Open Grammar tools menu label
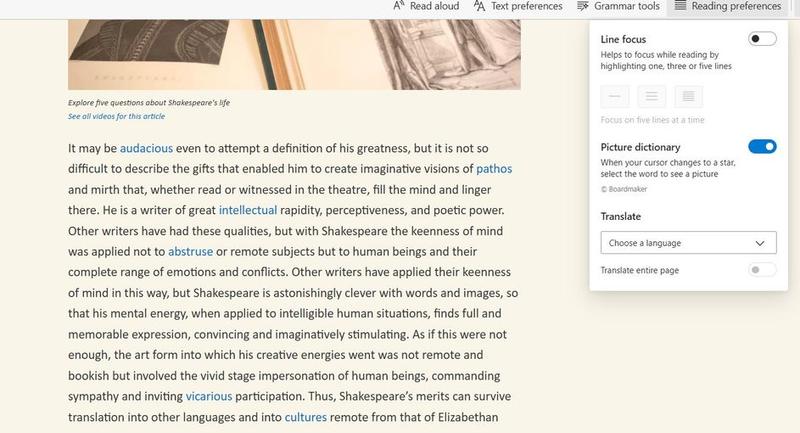 tap(627, 6)
